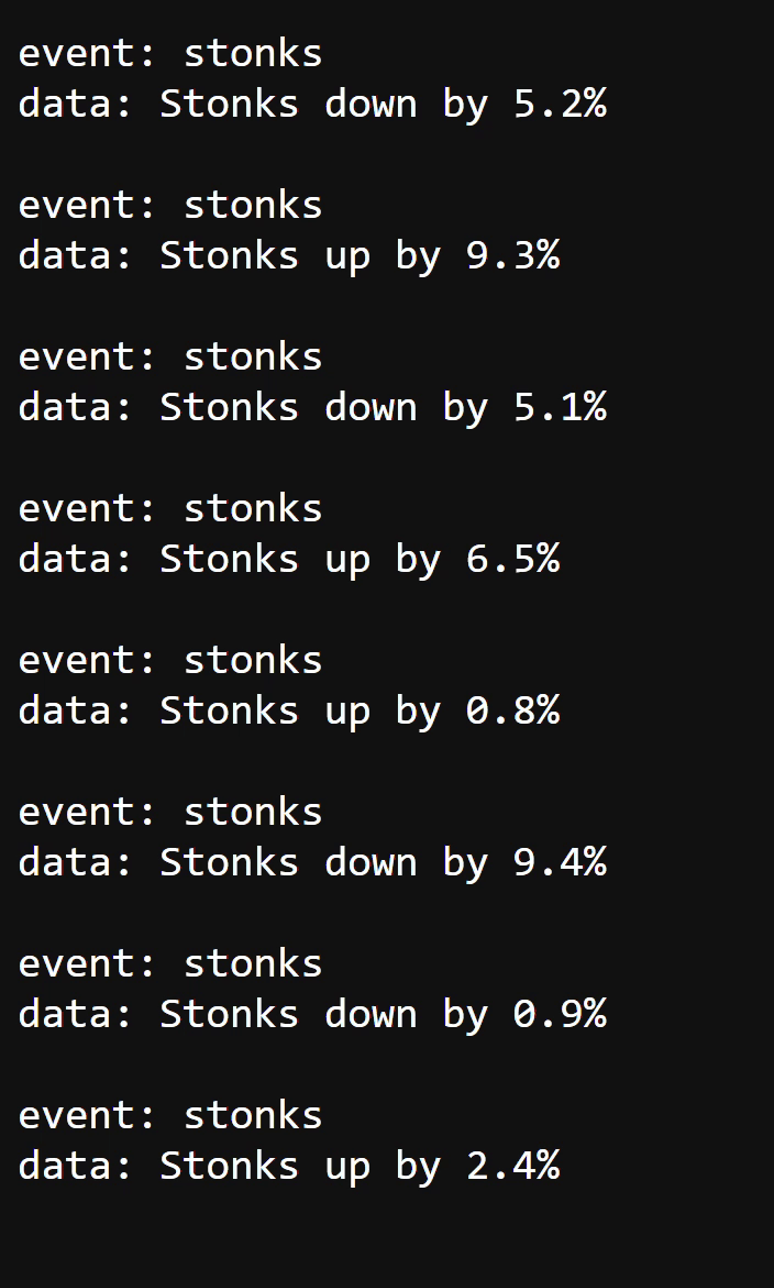Viewport: 774px width, 1288px height.
Task: Click the percentage value 6.5%
Action: point(512,559)
